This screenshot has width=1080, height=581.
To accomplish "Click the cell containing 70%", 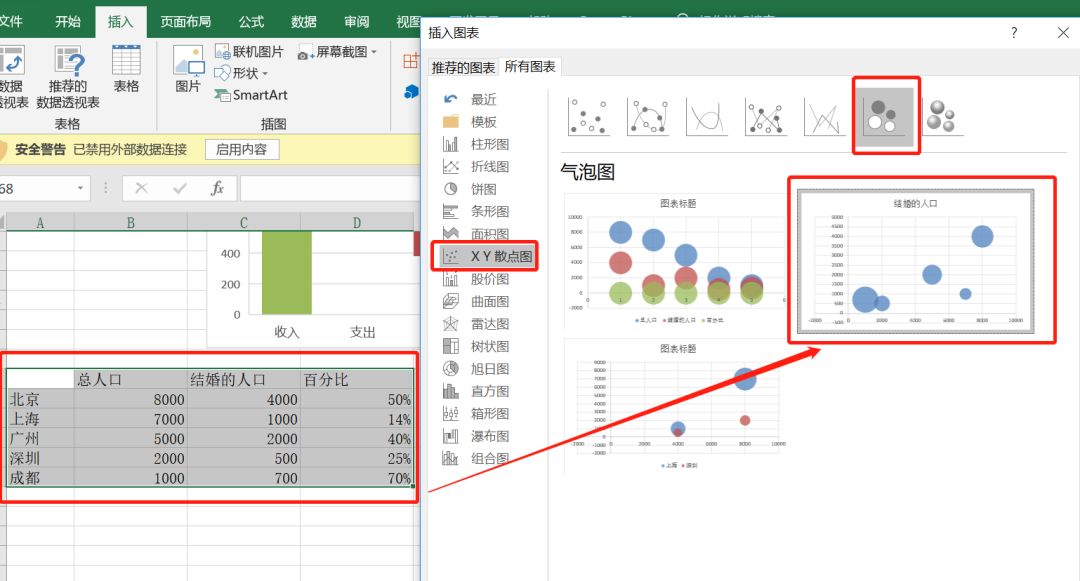I will [x=357, y=478].
